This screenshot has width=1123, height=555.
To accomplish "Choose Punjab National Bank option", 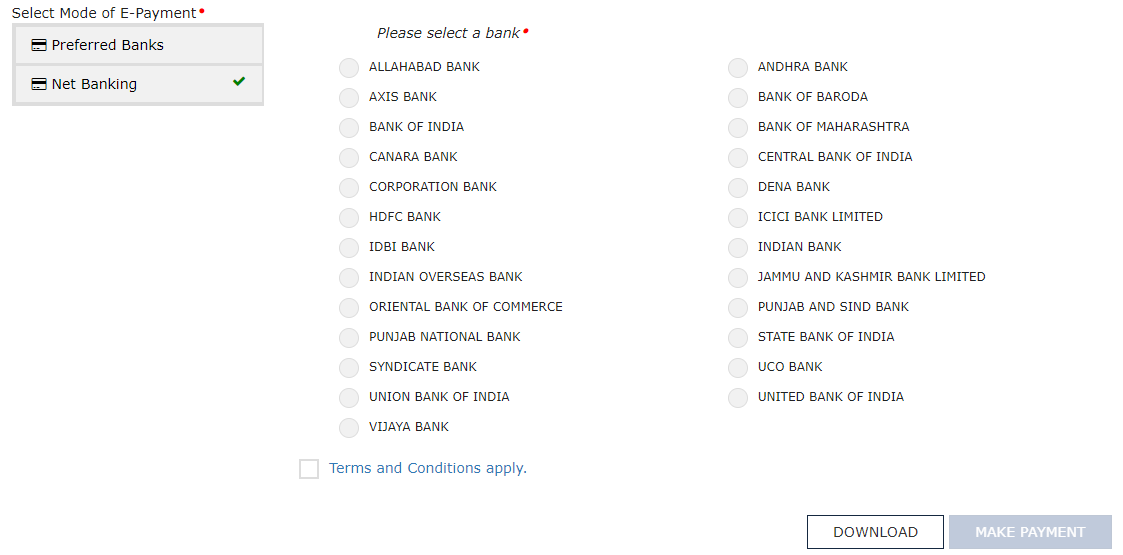I will pos(349,338).
